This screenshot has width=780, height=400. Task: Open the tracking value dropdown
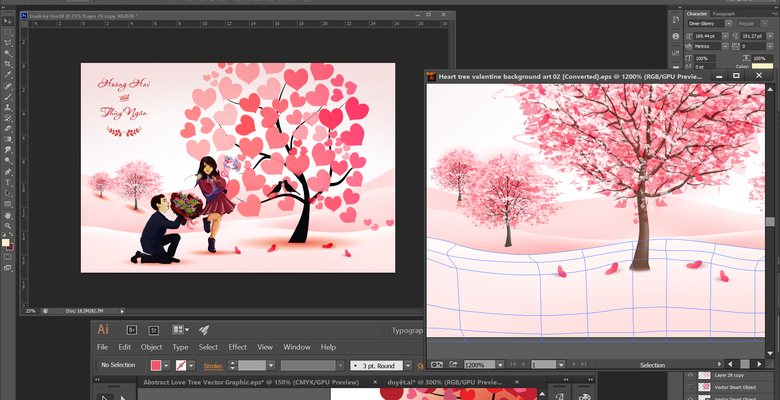point(770,46)
